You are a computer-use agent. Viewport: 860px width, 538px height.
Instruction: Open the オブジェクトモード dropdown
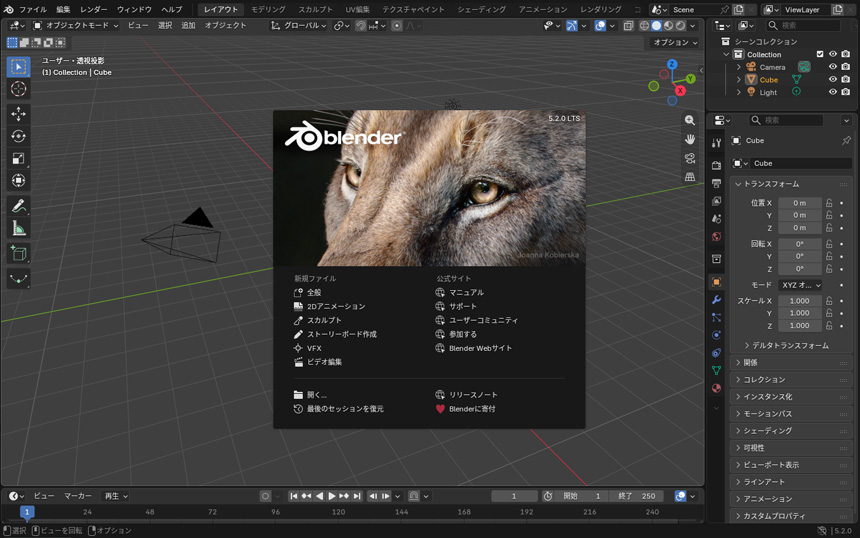tap(76, 25)
